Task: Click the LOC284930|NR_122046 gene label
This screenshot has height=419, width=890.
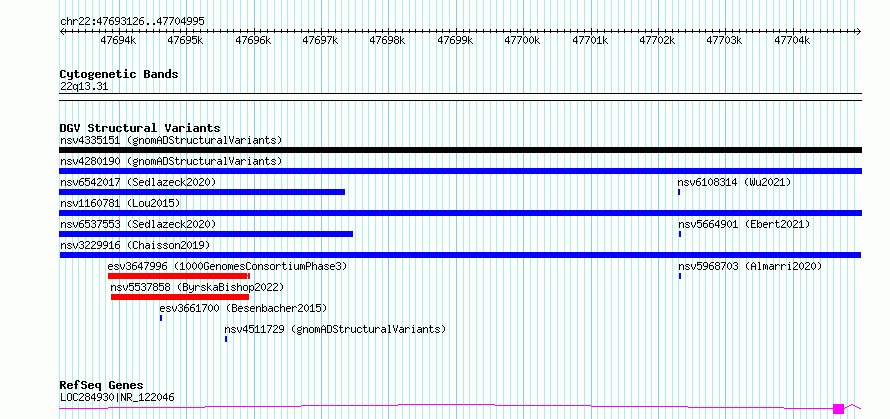Action: click(x=117, y=397)
